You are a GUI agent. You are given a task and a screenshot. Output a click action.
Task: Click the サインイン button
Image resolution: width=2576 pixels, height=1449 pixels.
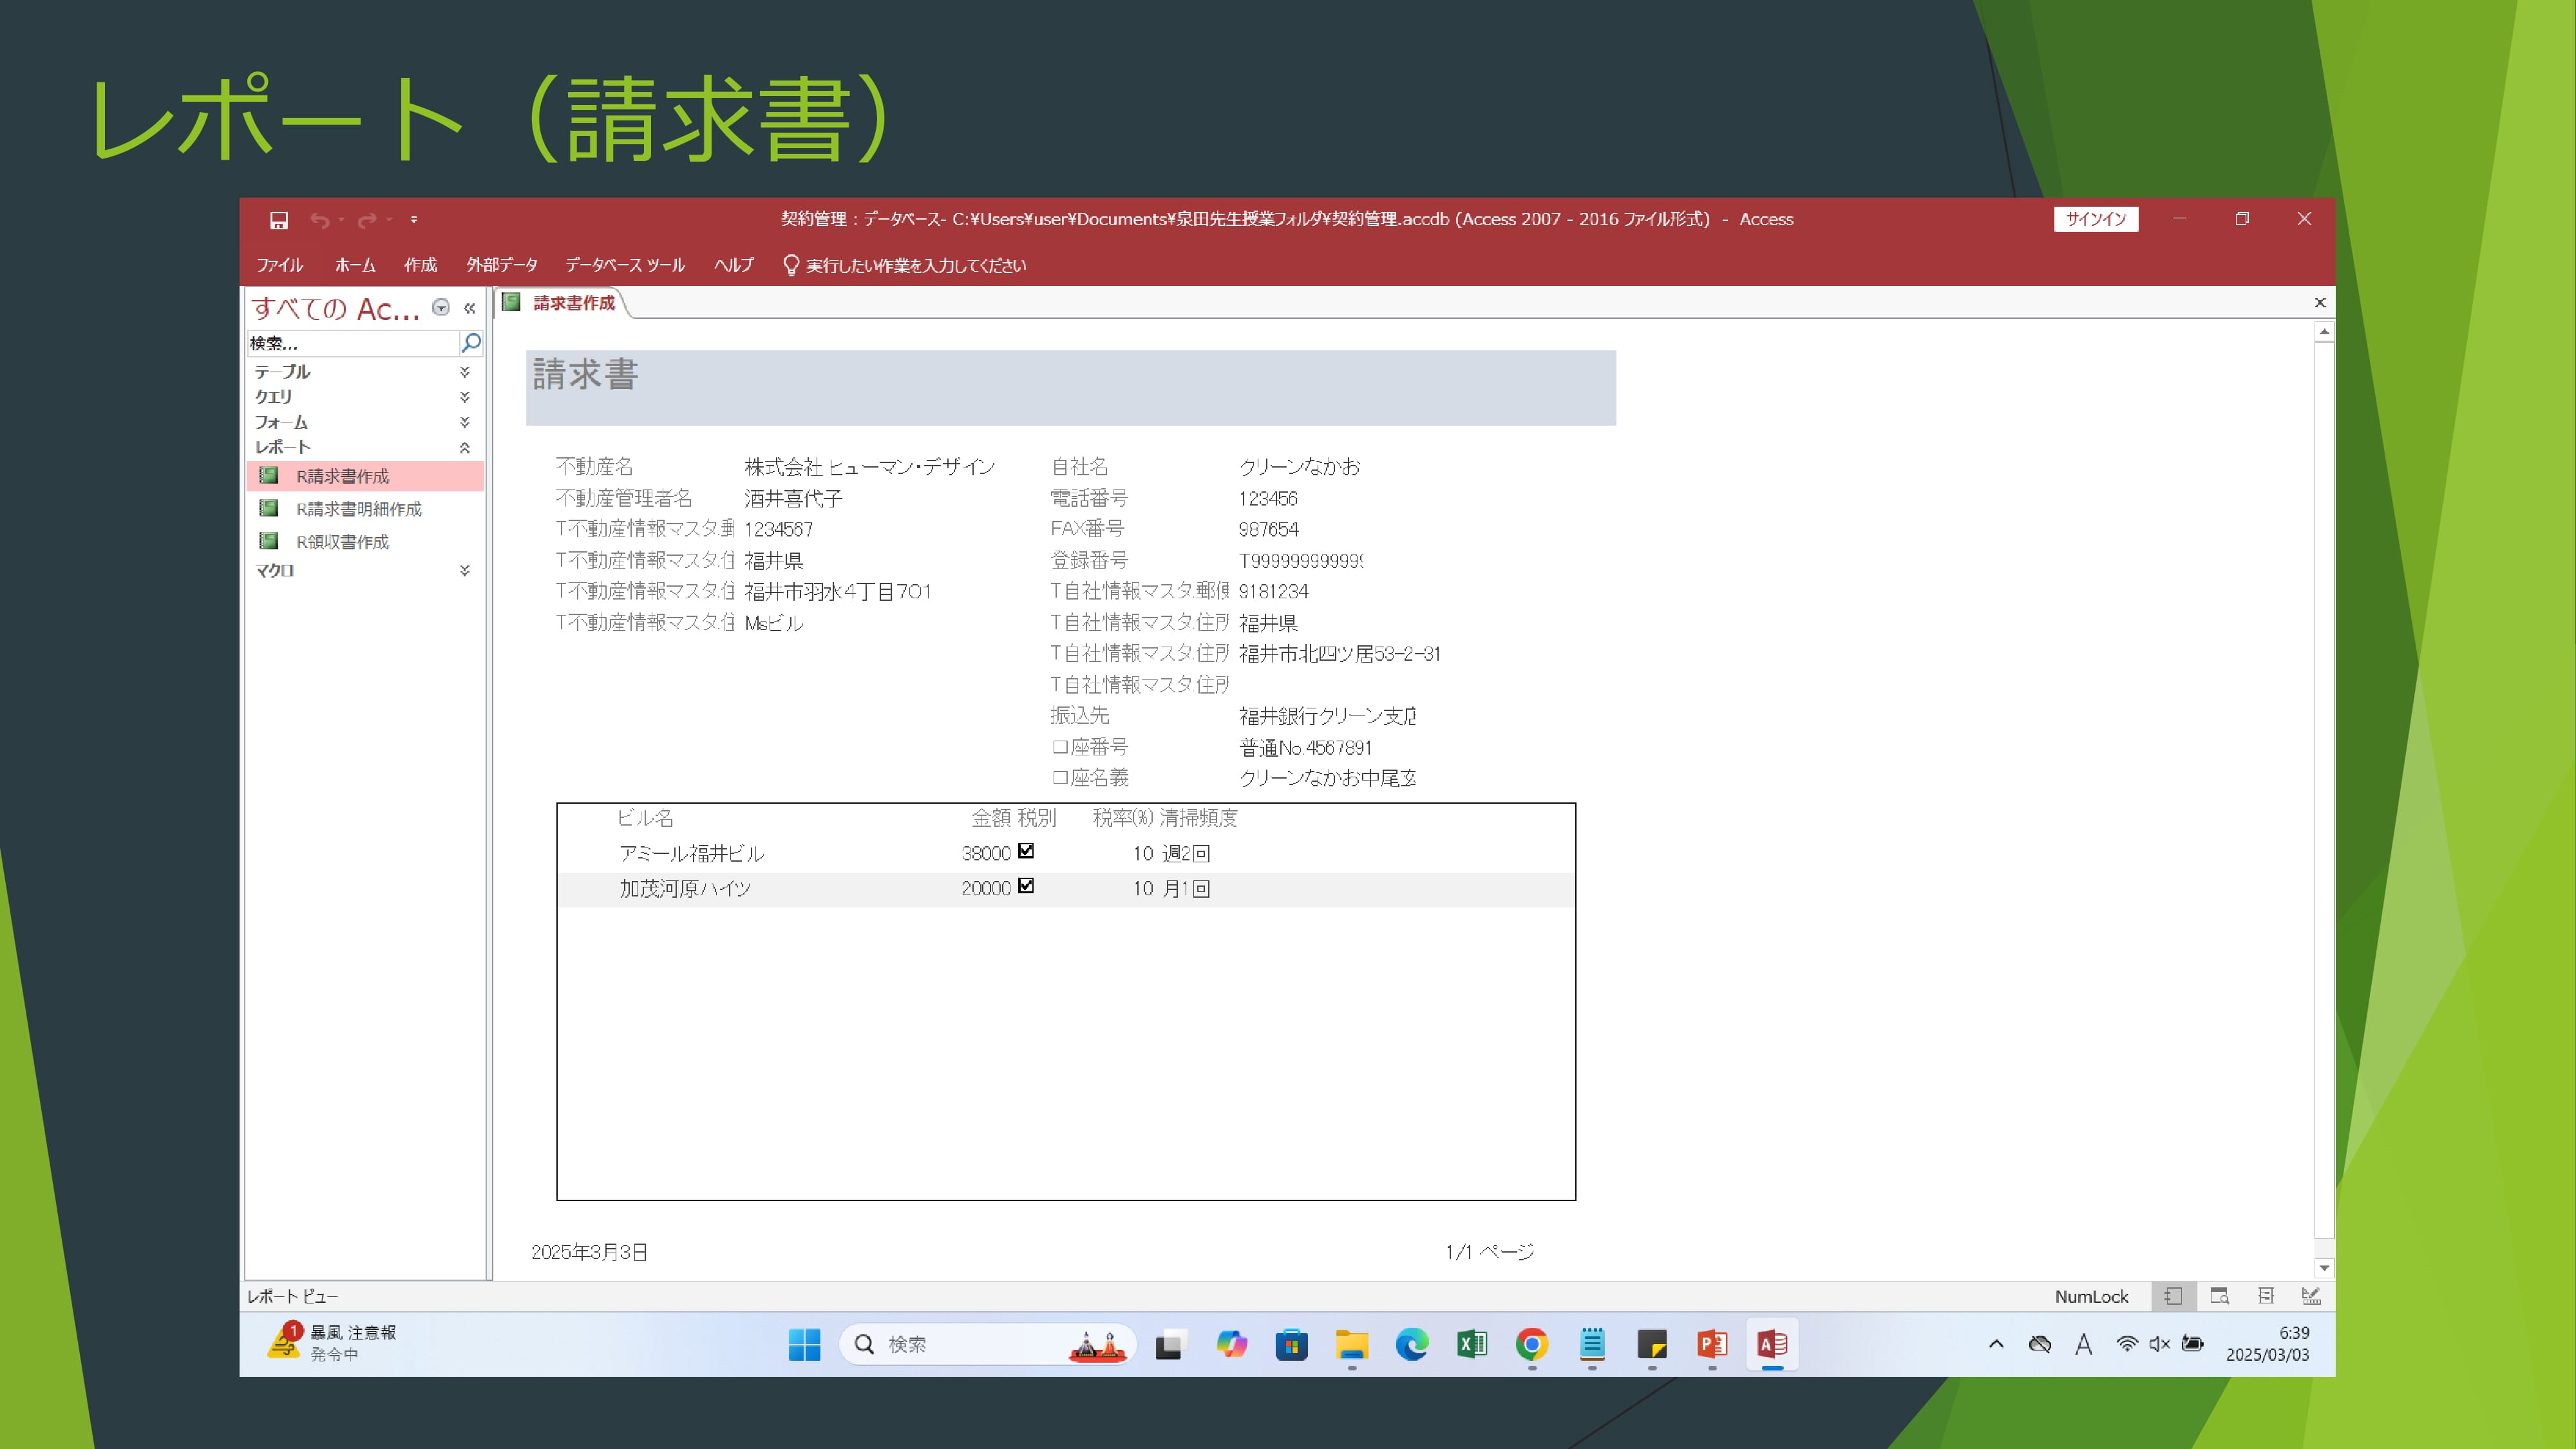point(2096,219)
